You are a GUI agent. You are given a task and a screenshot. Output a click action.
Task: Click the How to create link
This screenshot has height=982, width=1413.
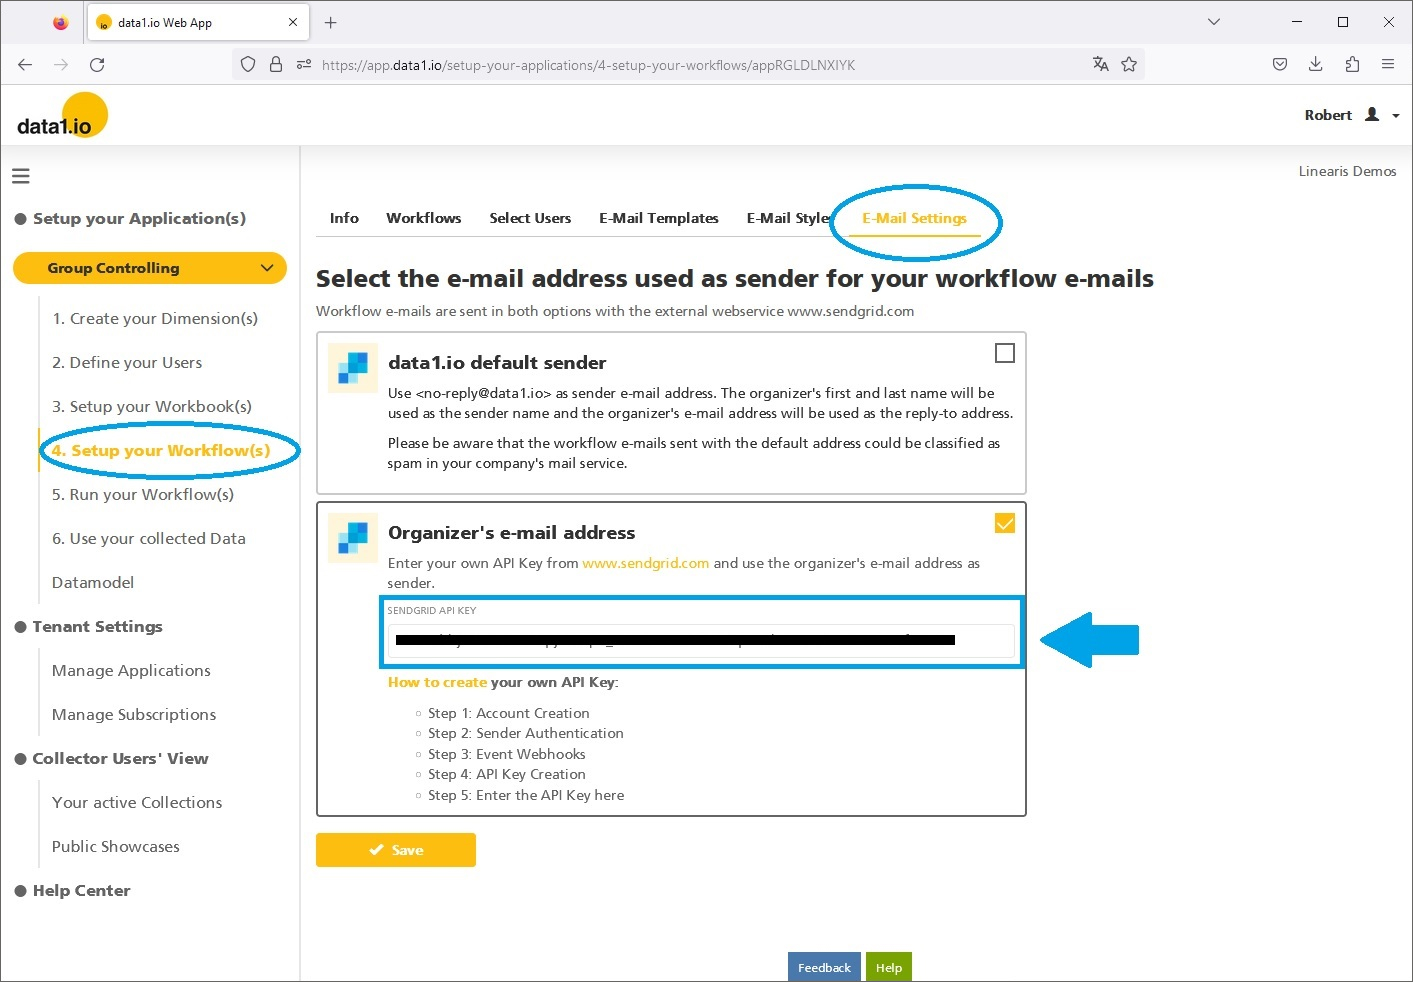click(437, 682)
